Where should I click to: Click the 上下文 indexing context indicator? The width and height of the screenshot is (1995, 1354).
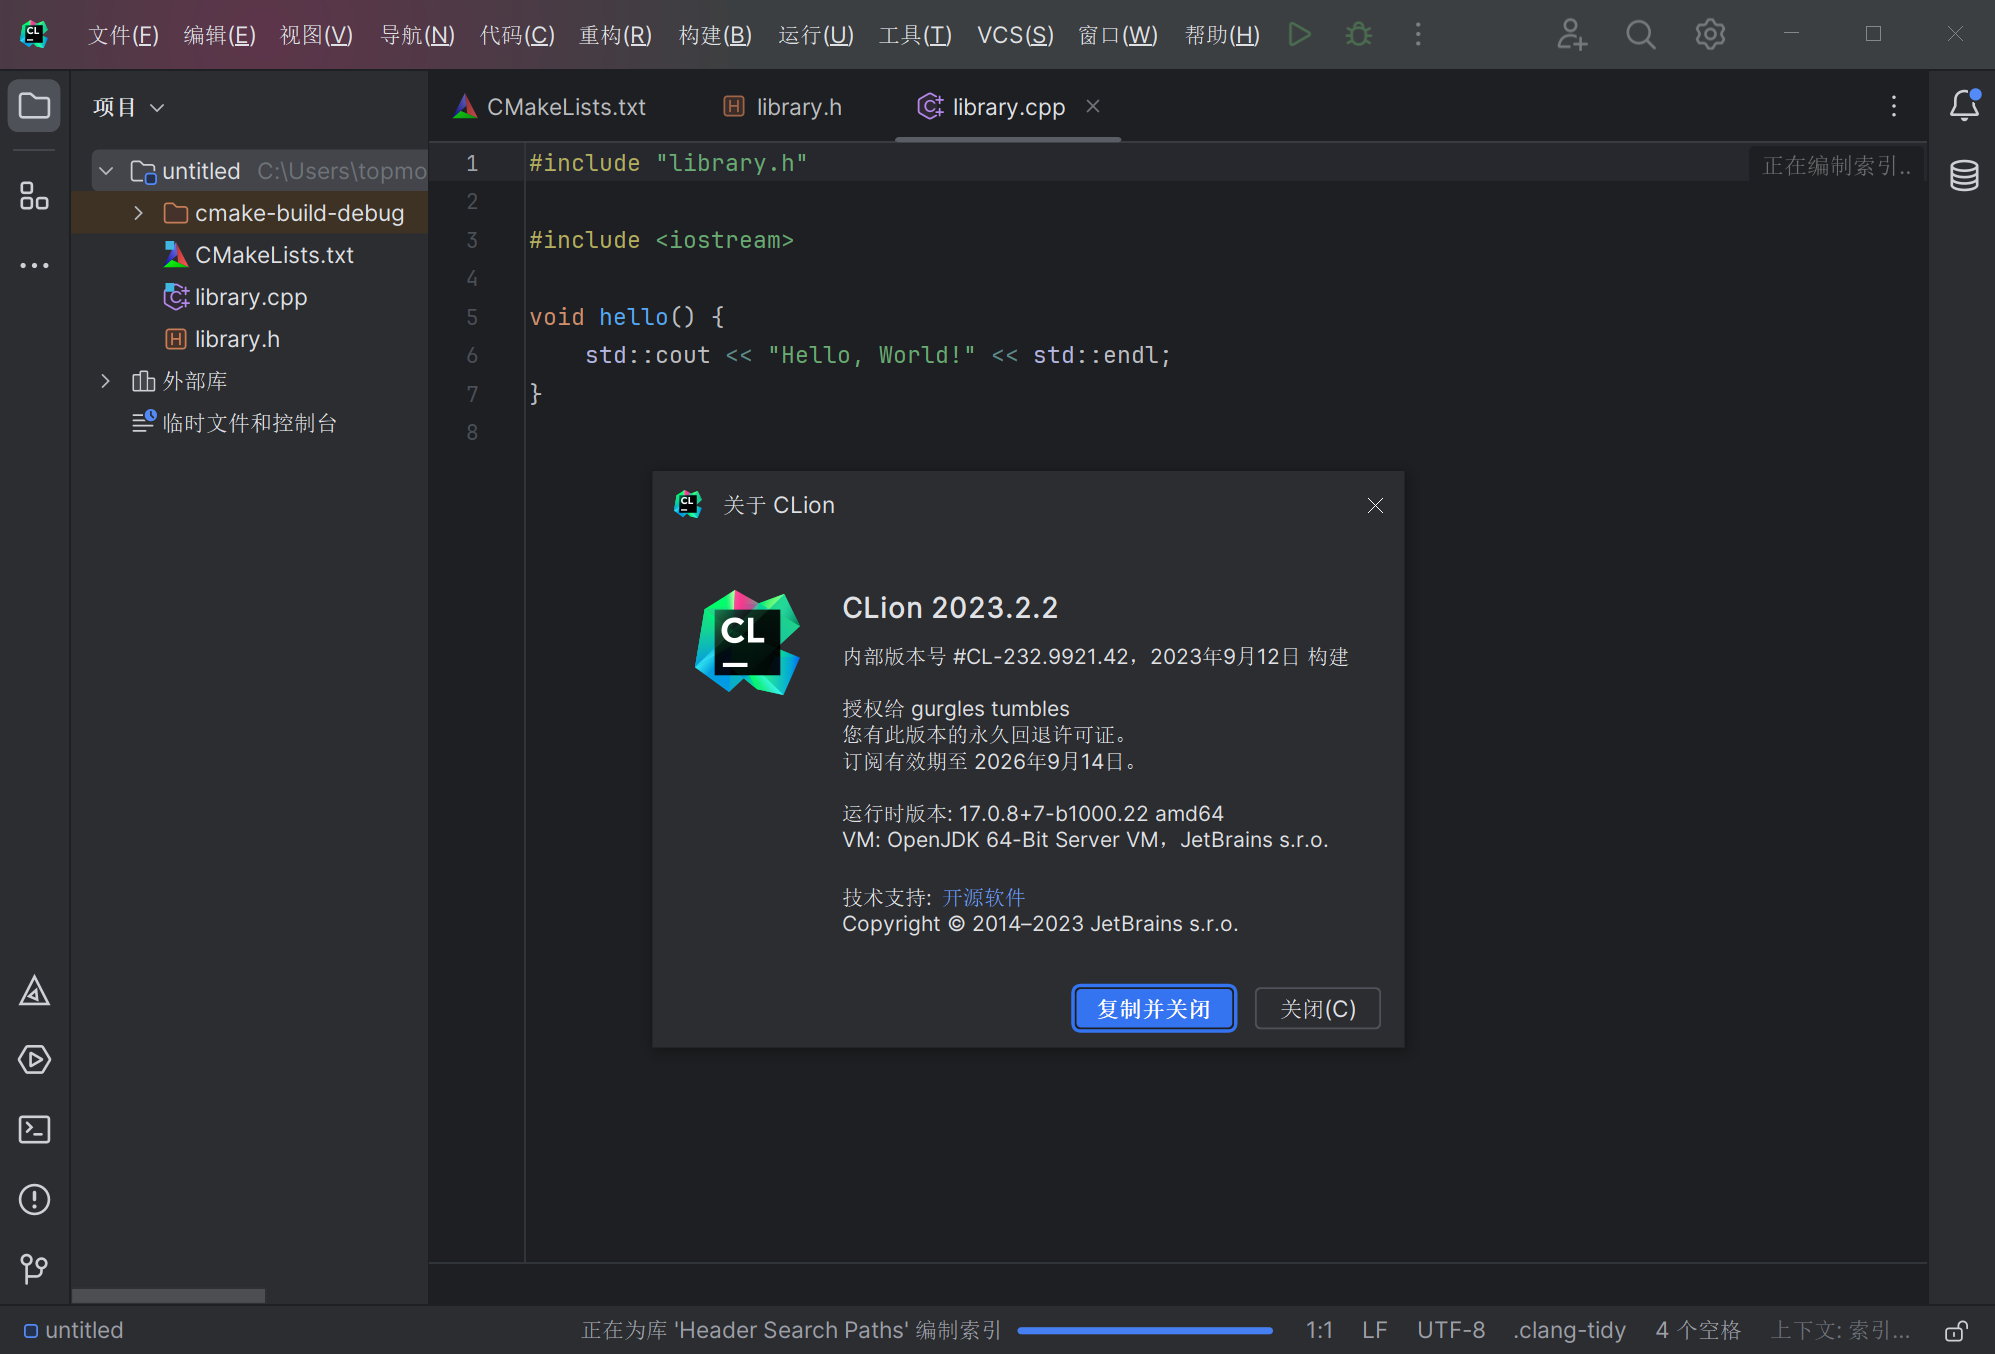coord(1840,1331)
